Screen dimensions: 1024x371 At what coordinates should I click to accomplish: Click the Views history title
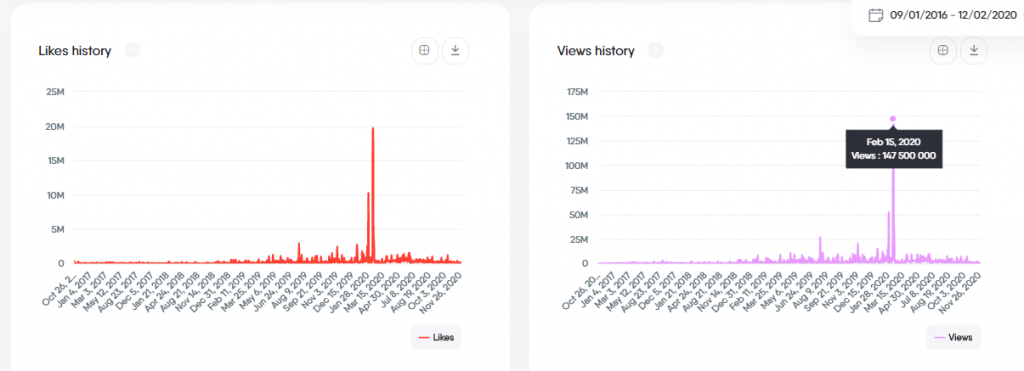596,51
